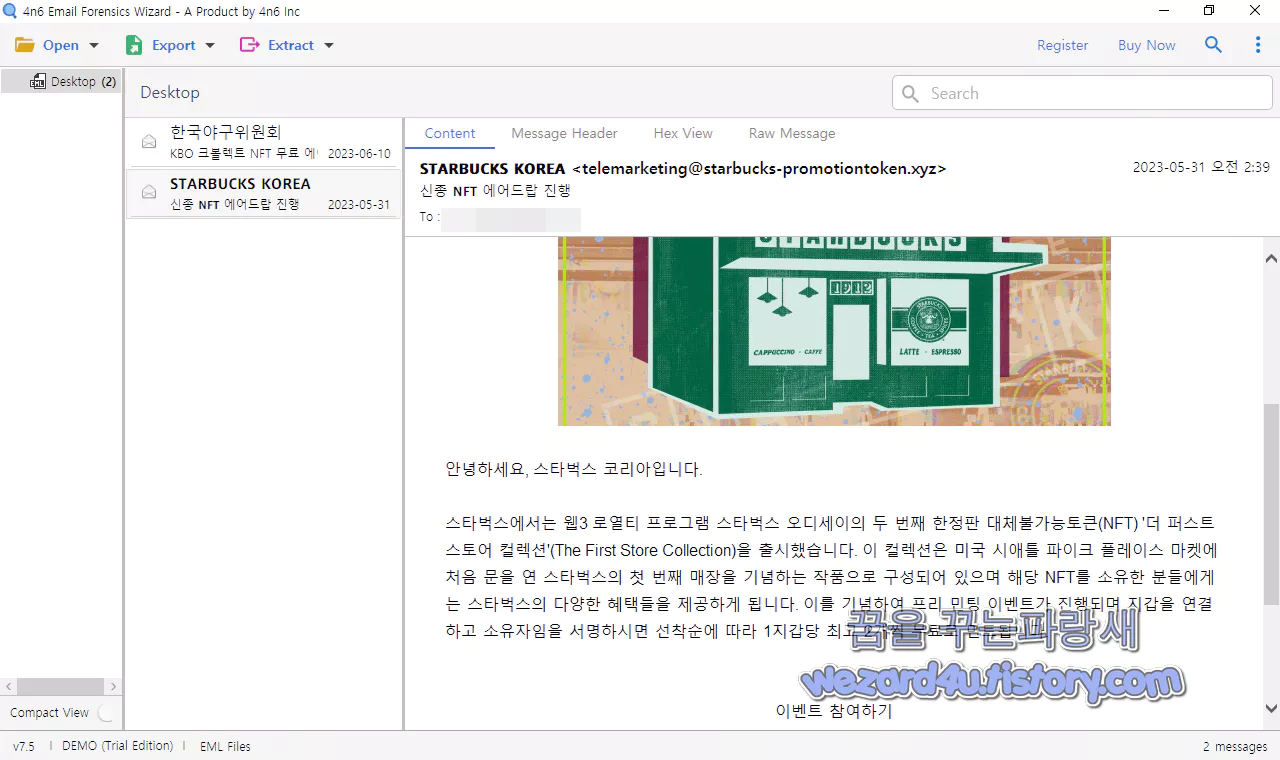Click the pink Extract icon
Screen dimensions: 1280x760
point(249,45)
